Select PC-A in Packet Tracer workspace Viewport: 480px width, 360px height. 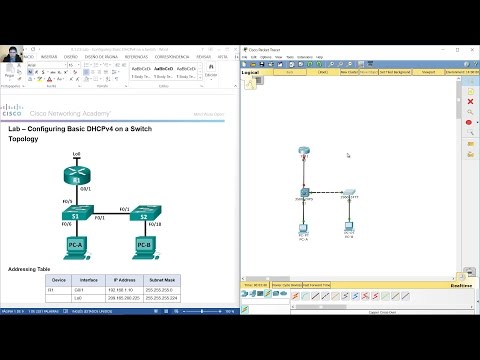coord(303,229)
